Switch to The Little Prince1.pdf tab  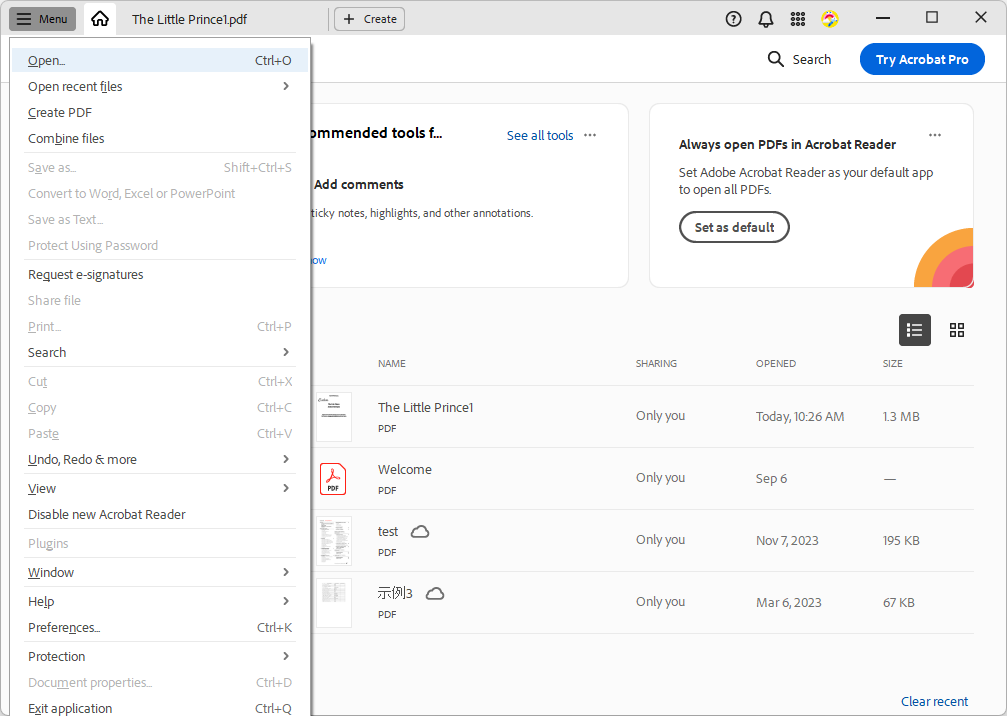coord(189,19)
